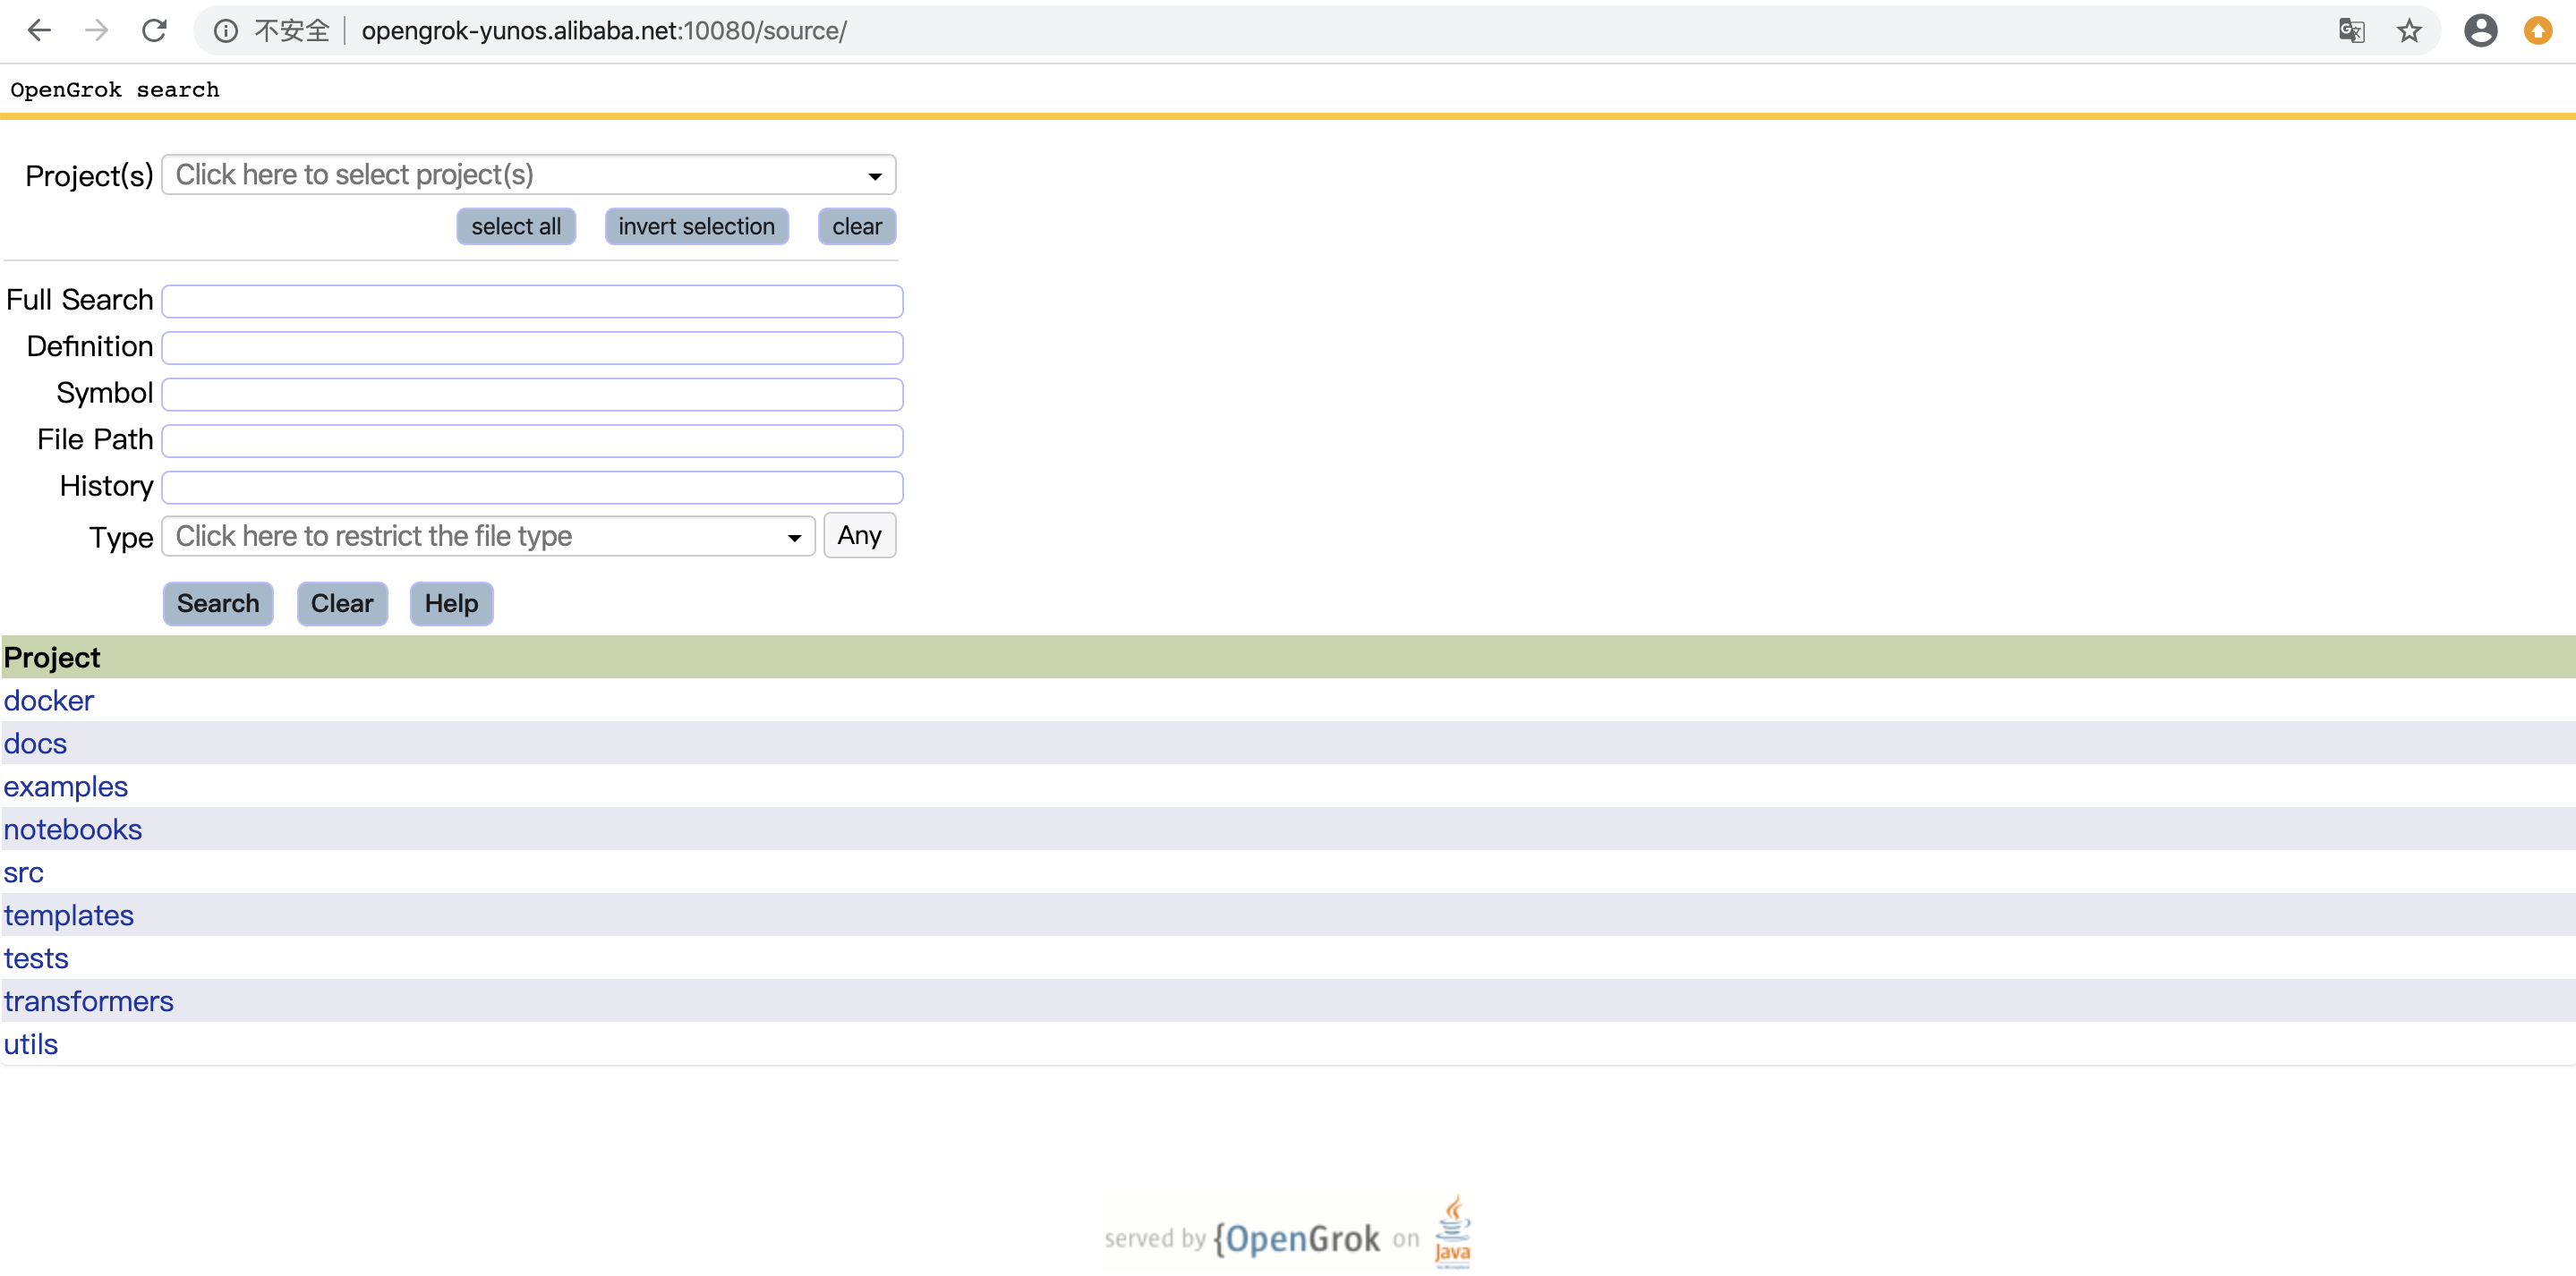Click invert selection button
Screen dimensions: 2576x1276
696,226
